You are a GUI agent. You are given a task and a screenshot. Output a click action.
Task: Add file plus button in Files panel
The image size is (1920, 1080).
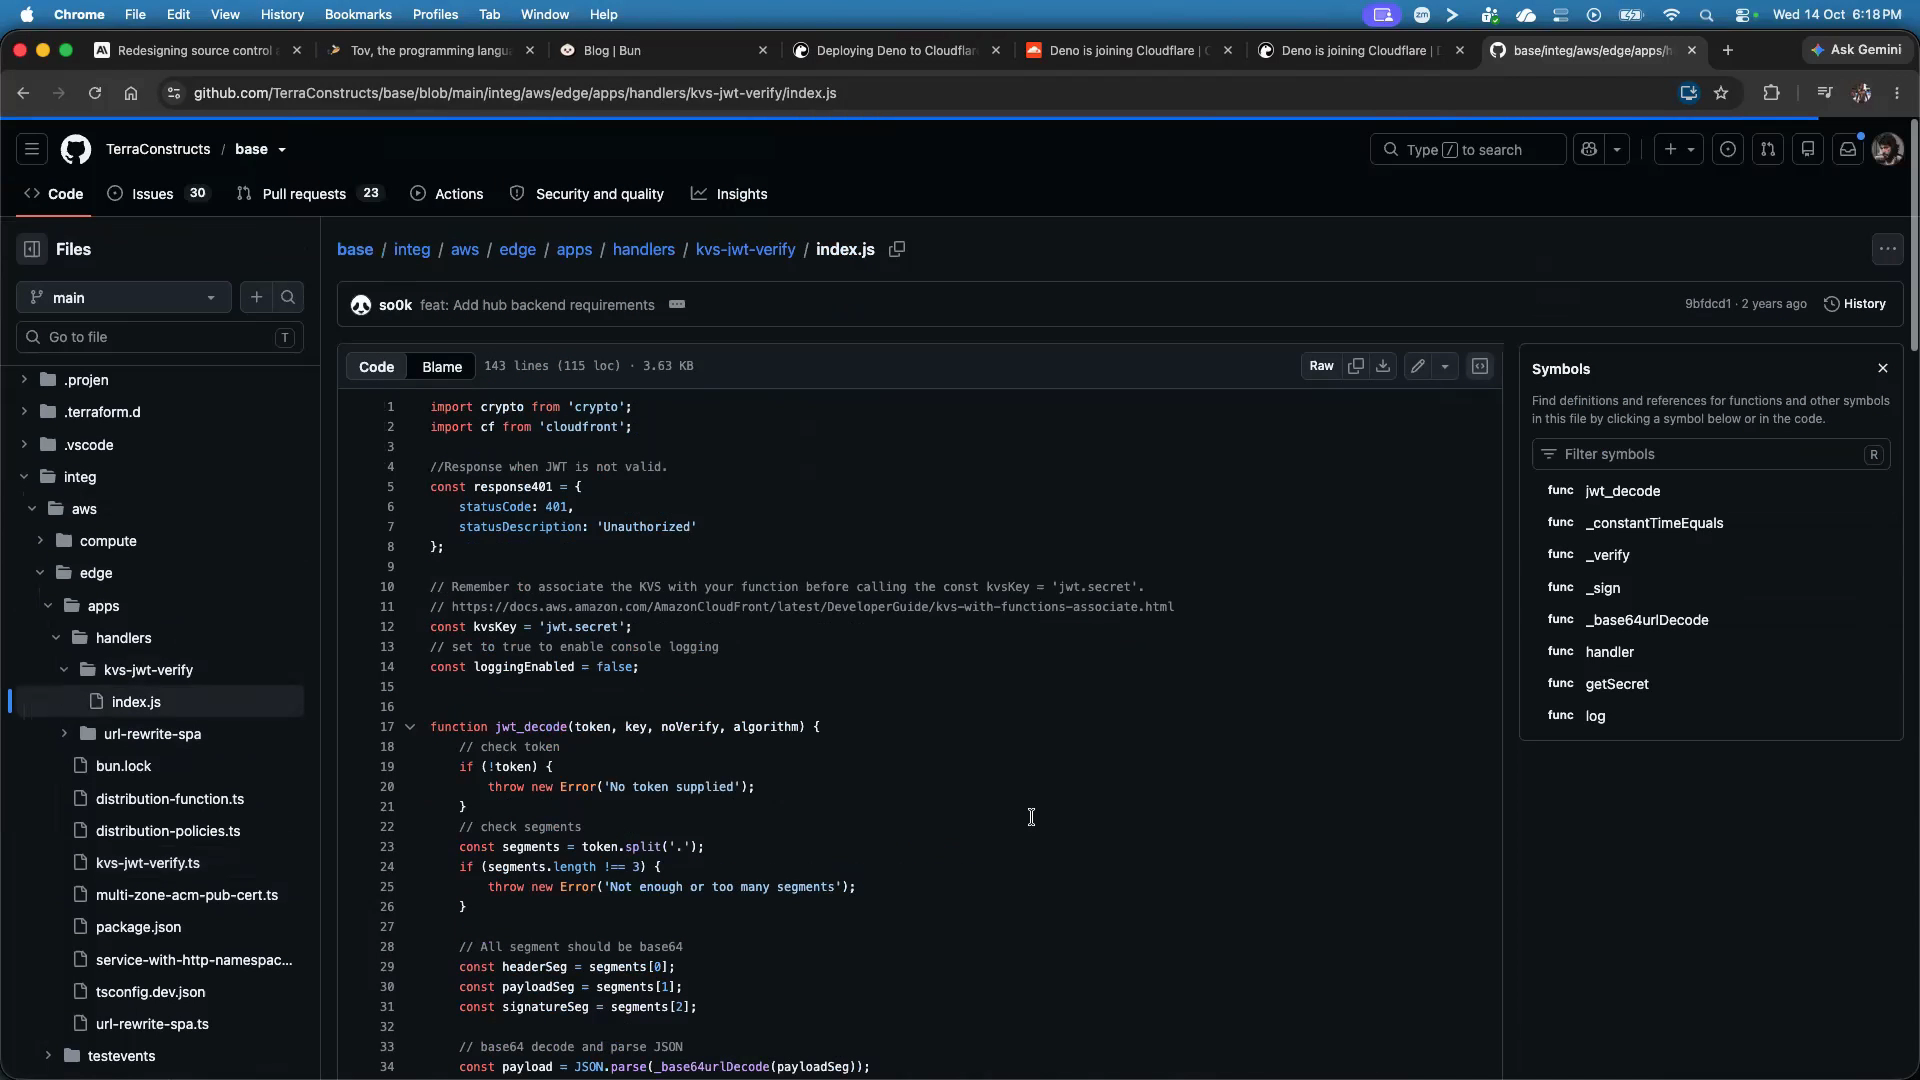(x=257, y=298)
